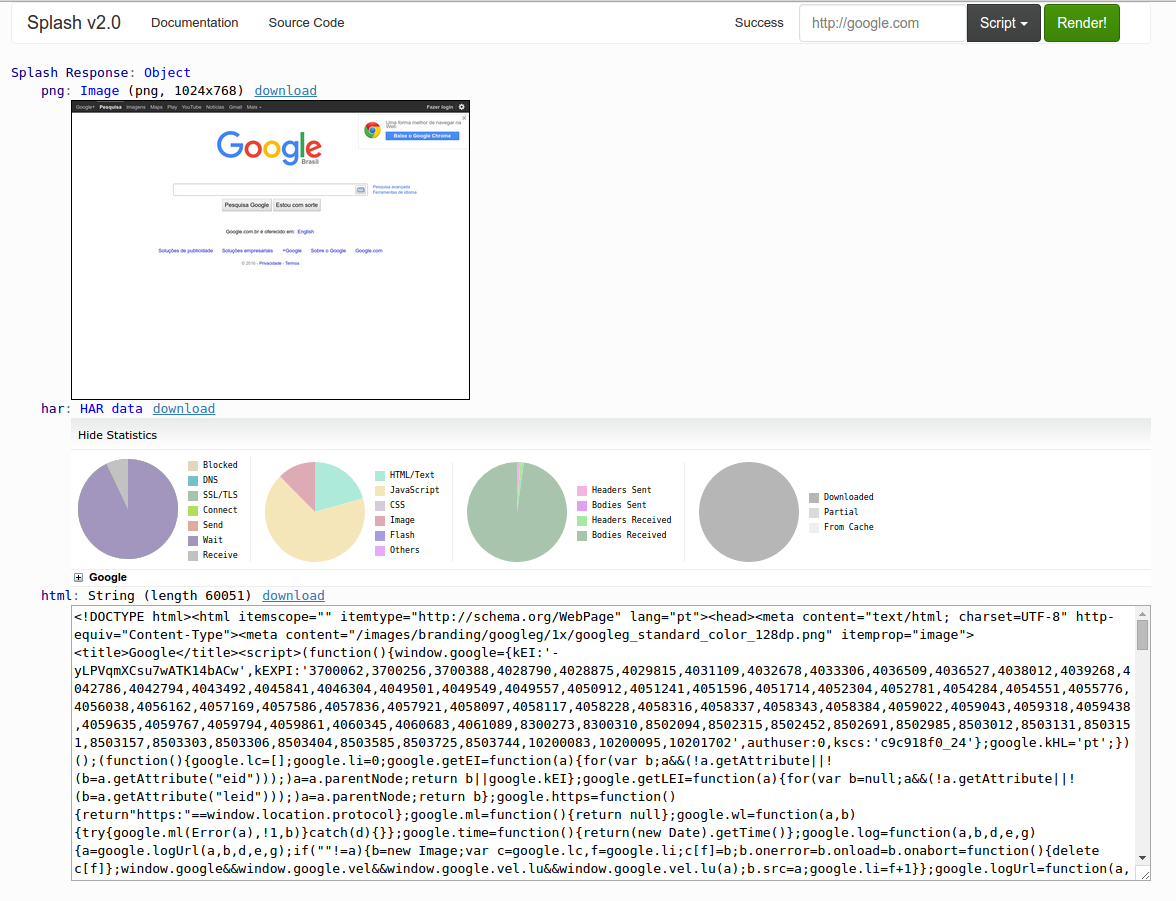Focus the URL input field

click(883, 23)
